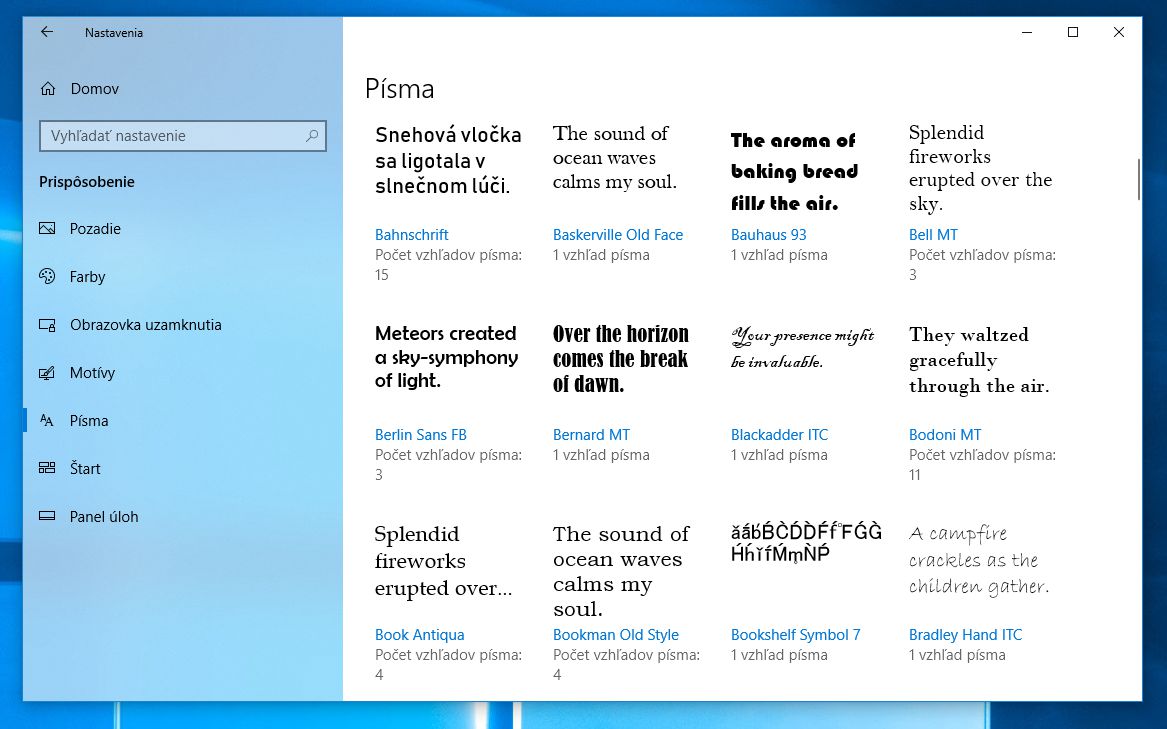Click the Obrazovka uzamknutia icon
The width and height of the screenshot is (1167, 729).
tap(47, 325)
